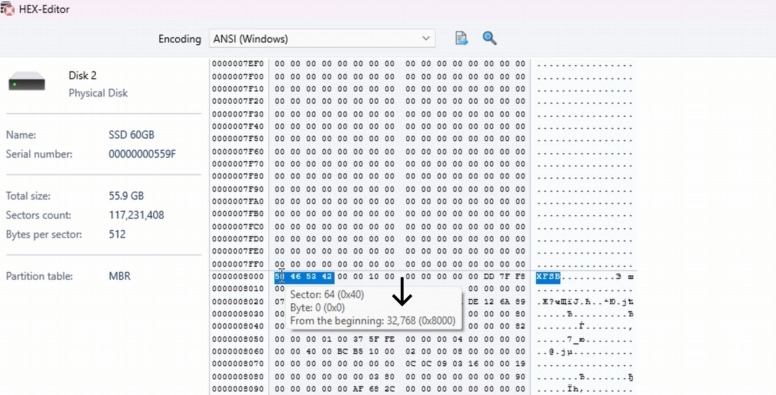Click bytes DD 7F F8 in row 0000008000
Viewport: 776px width, 395px height.
tap(504, 277)
